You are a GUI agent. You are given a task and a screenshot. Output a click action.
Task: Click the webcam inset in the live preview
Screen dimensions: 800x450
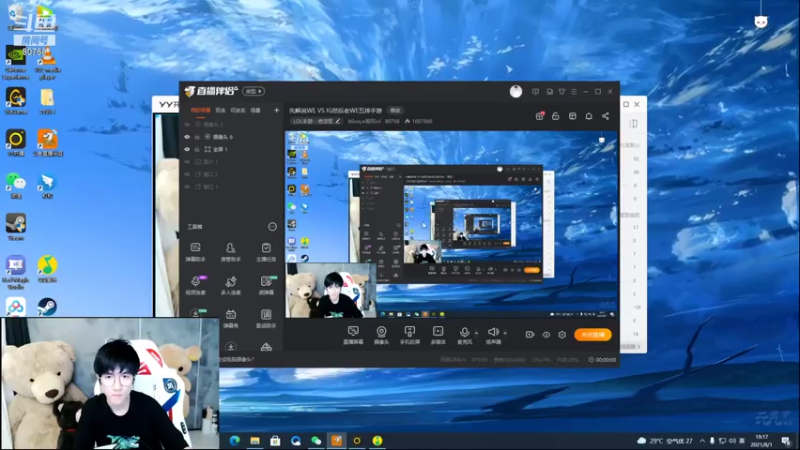(331, 291)
